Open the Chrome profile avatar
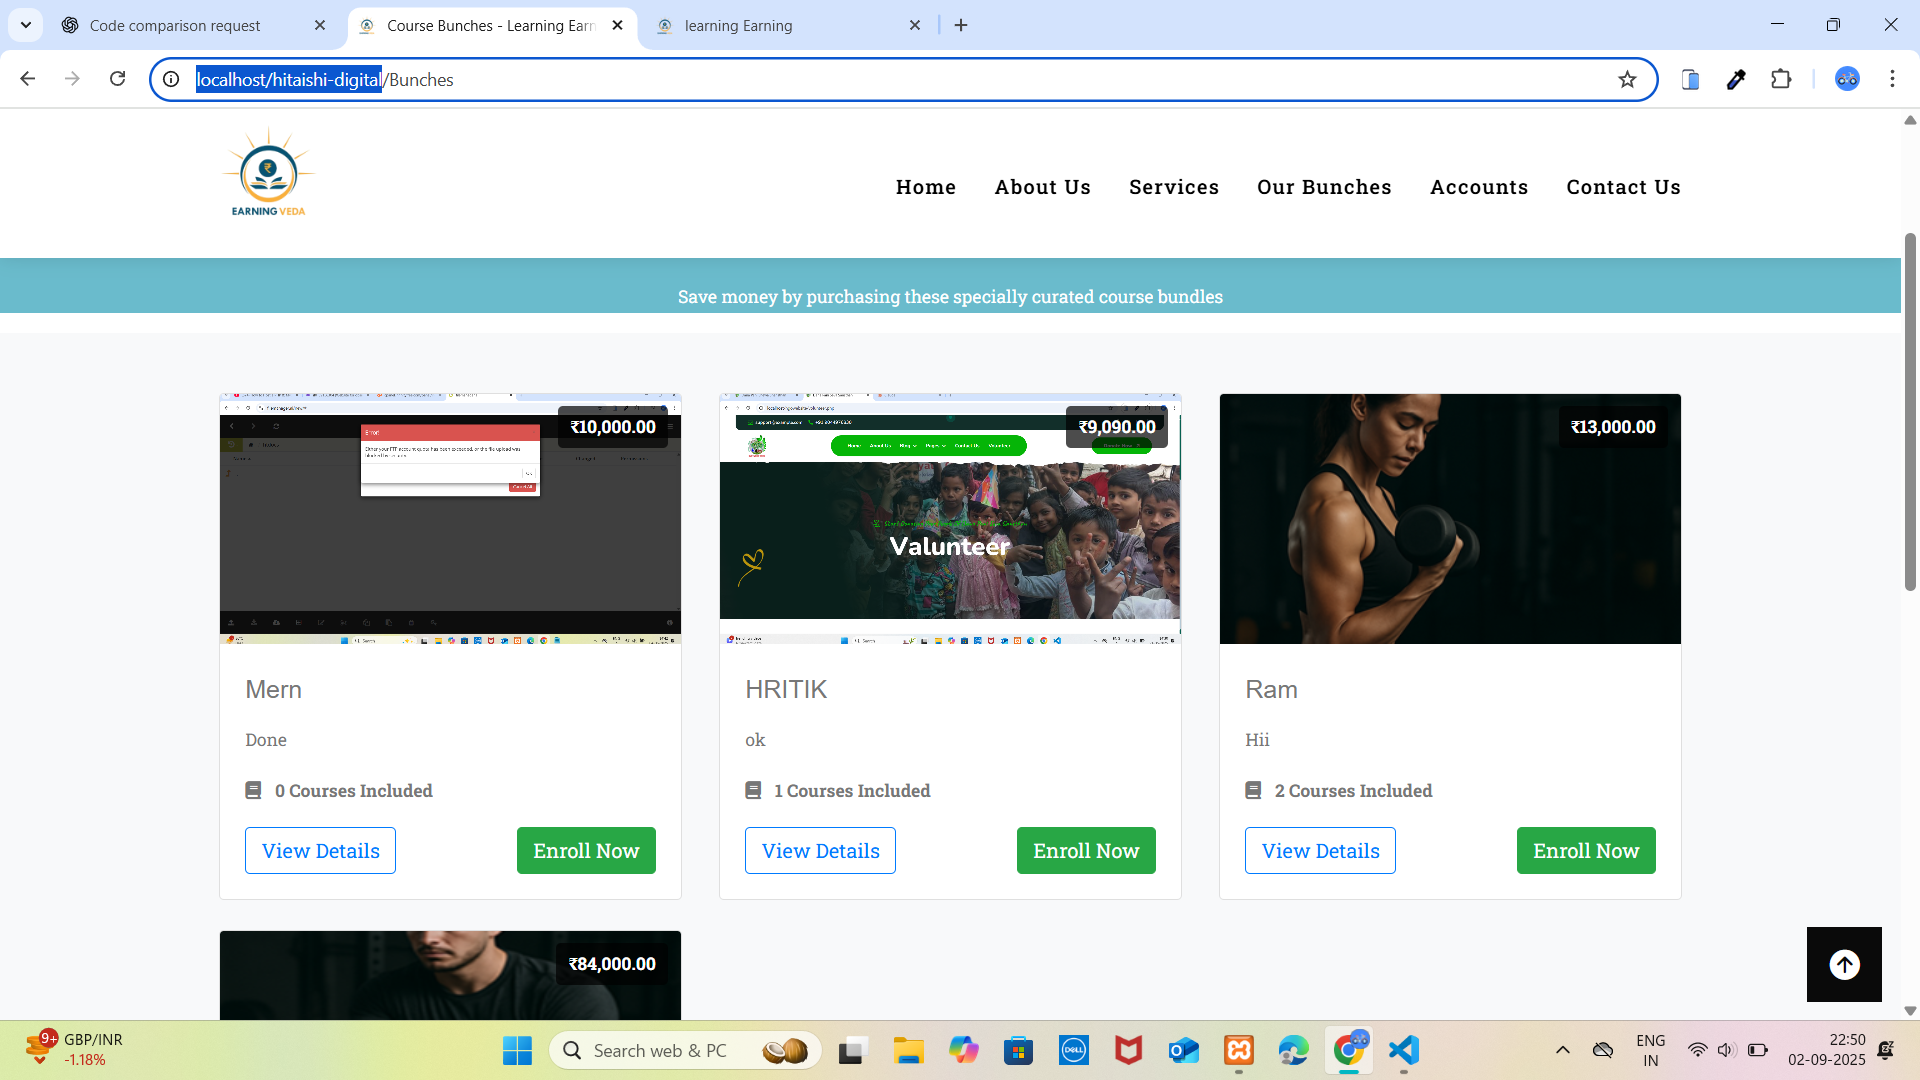The width and height of the screenshot is (1920, 1080). pos(1847,79)
